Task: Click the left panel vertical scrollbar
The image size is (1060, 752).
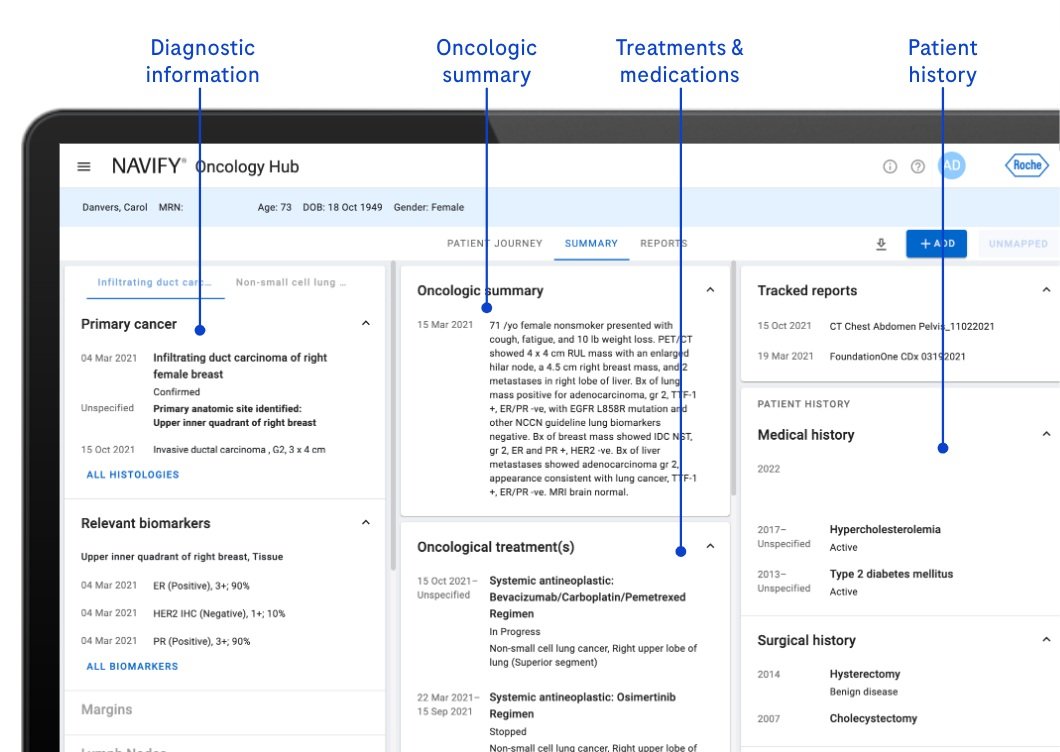Action: click(x=393, y=416)
